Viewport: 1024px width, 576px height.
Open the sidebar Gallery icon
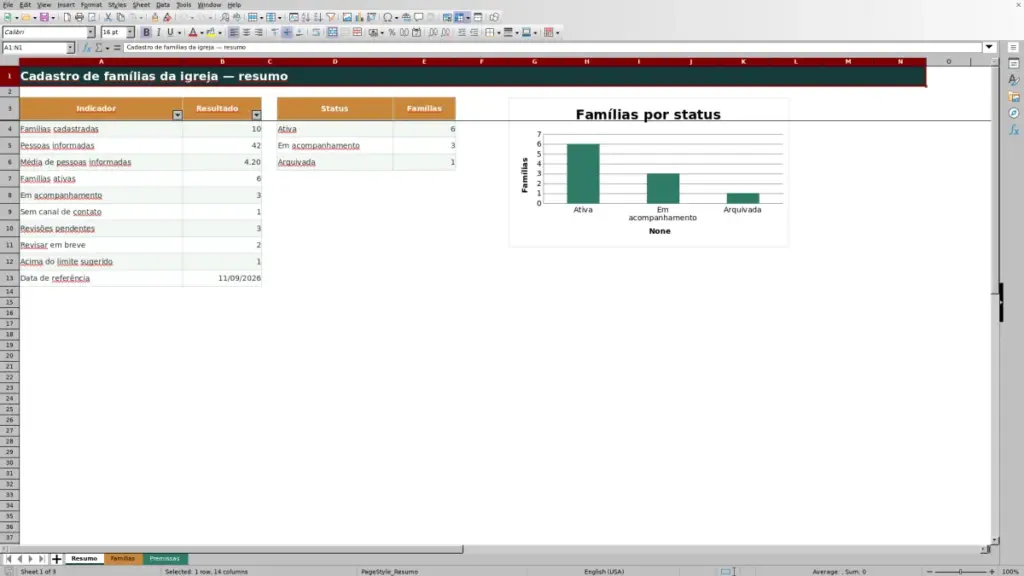tap(1014, 97)
